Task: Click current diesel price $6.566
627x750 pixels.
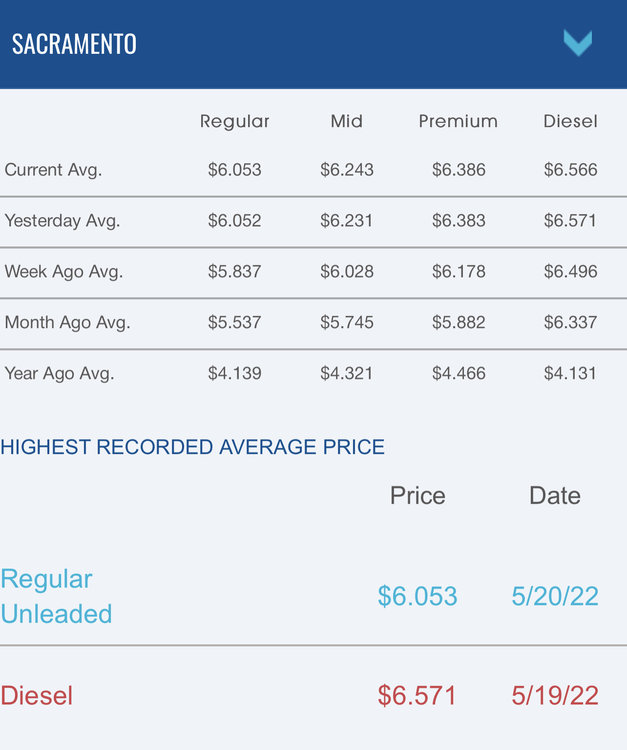Action: 570,170
